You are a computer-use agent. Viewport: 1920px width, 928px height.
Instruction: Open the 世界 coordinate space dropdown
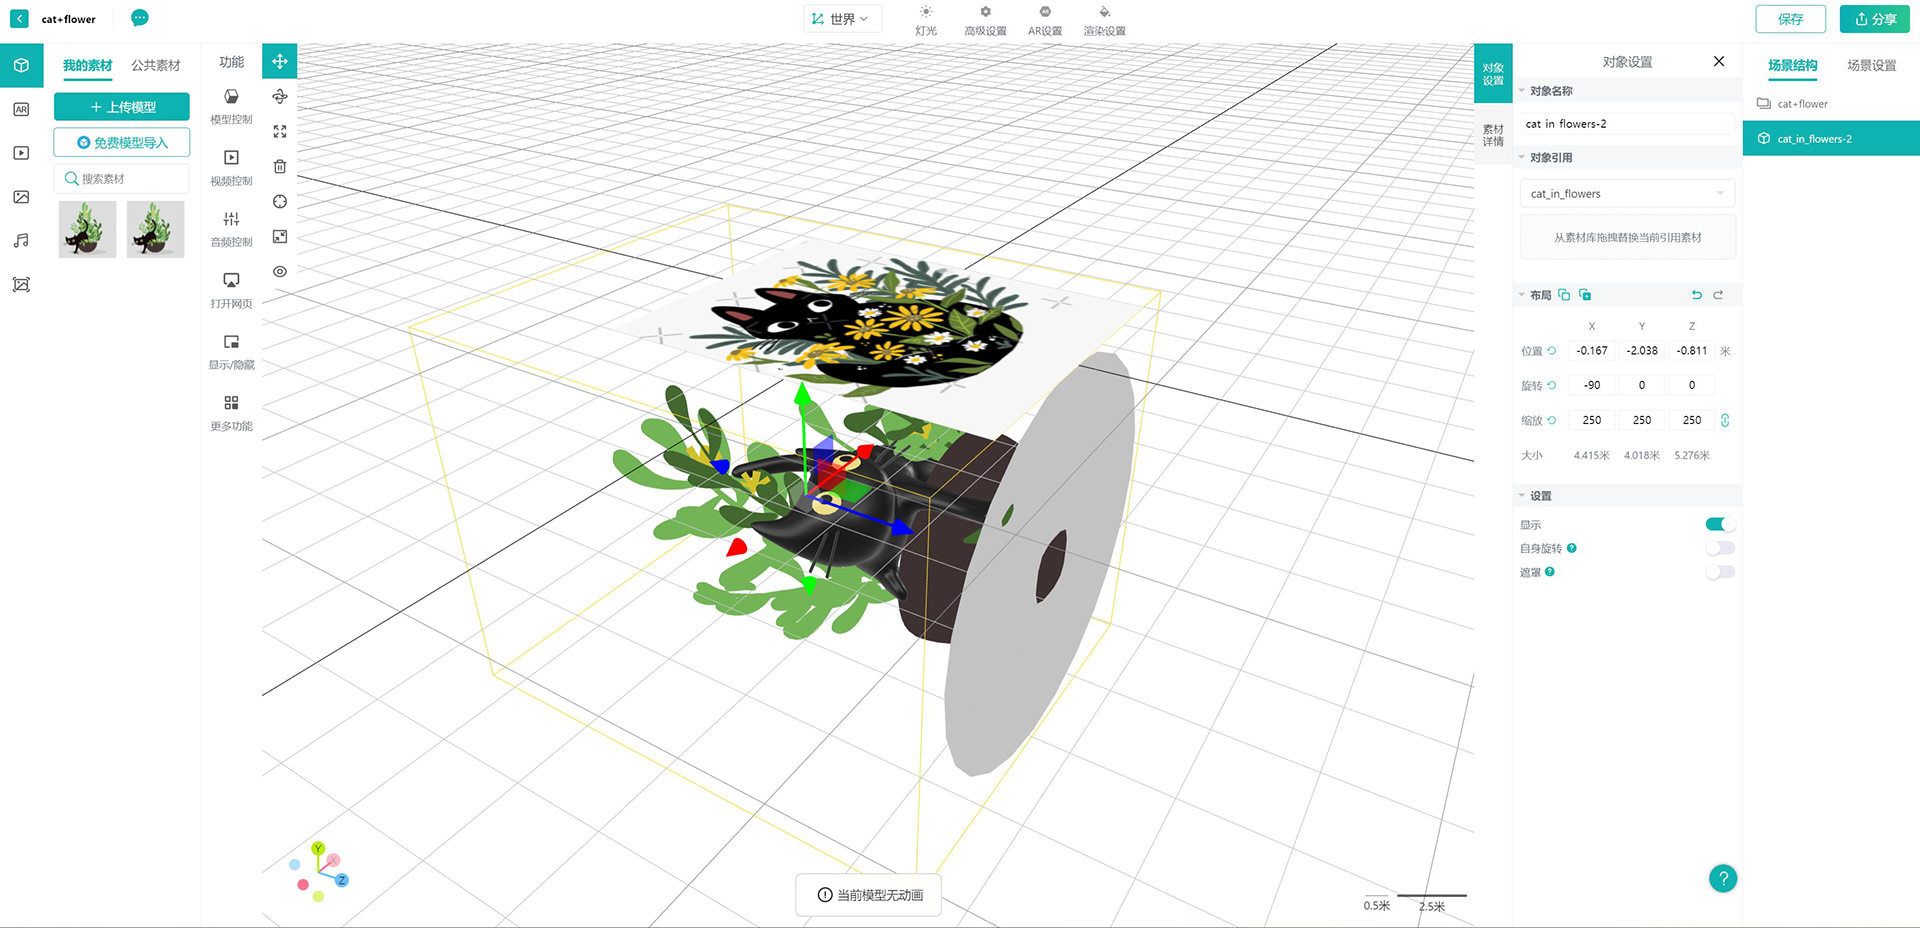pos(842,19)
